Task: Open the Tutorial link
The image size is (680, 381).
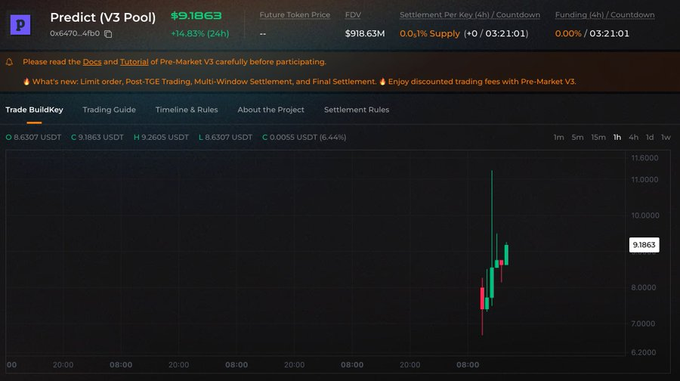Action: tap(134, 62)
